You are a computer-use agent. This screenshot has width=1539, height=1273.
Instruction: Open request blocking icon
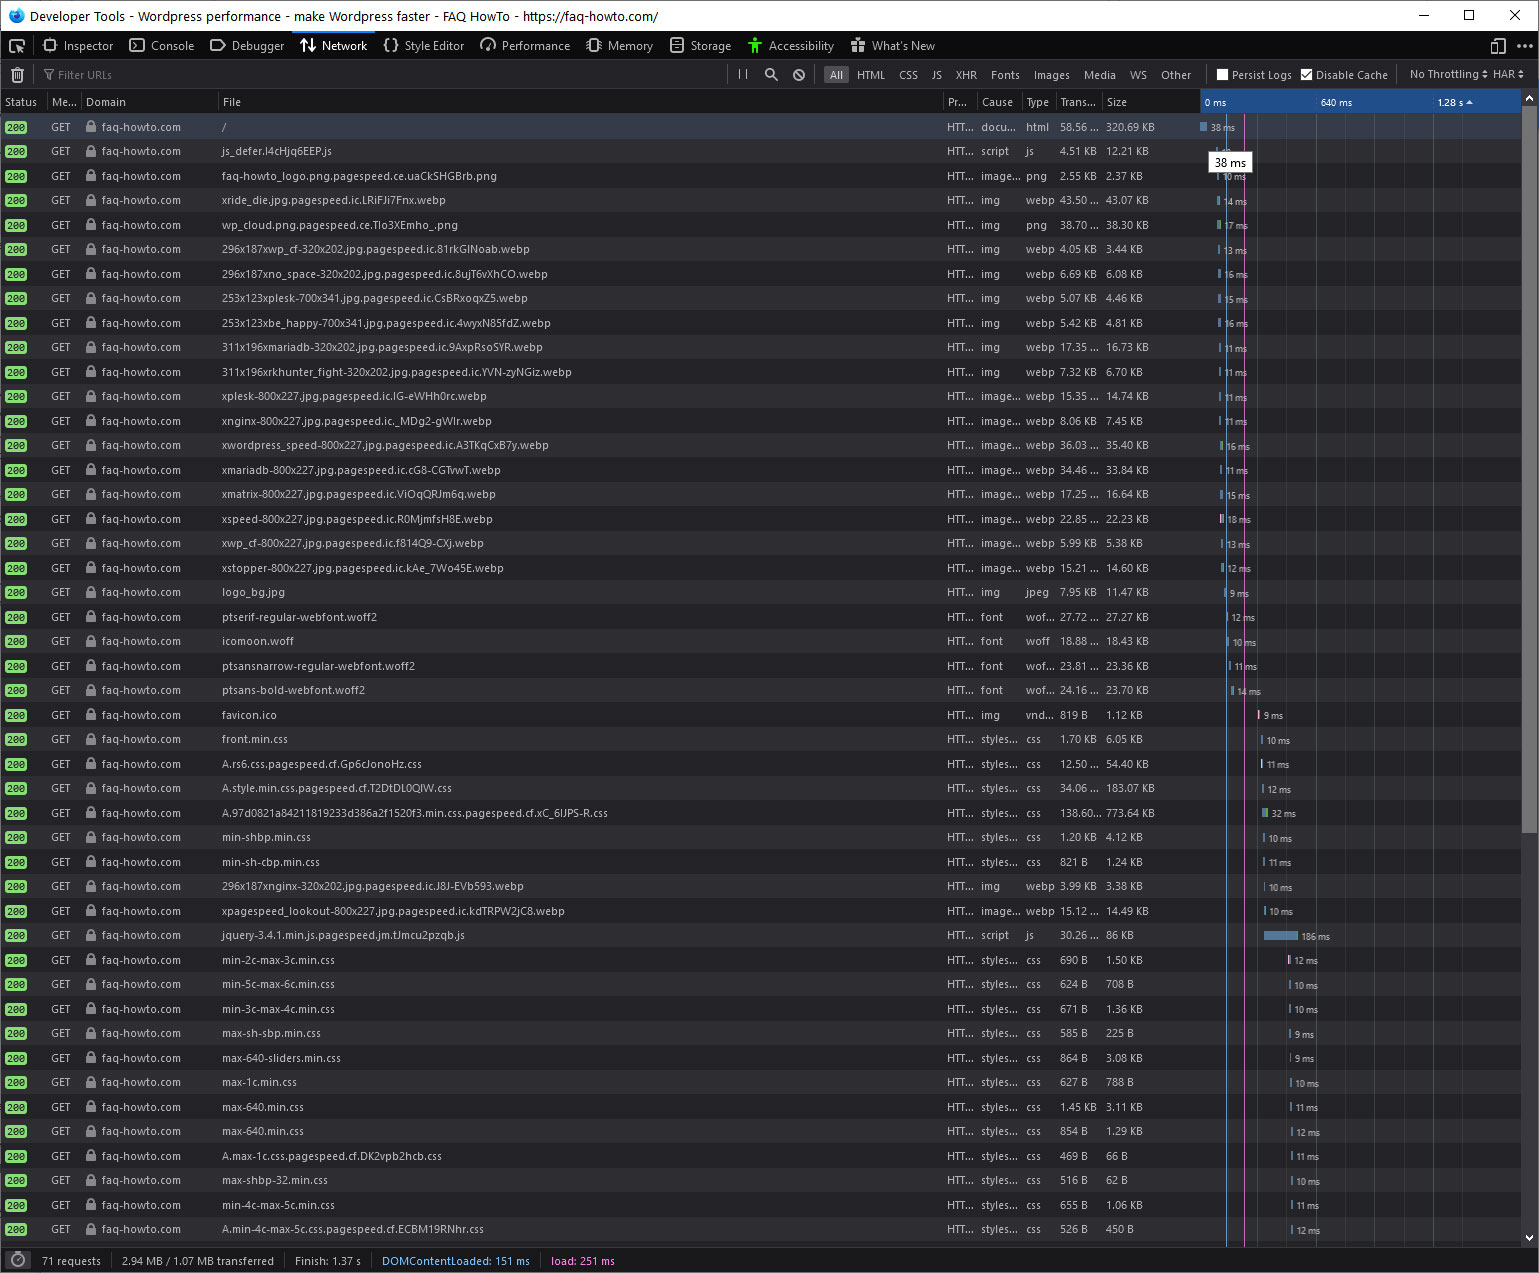pyautogui.click(x=799, y=75)
